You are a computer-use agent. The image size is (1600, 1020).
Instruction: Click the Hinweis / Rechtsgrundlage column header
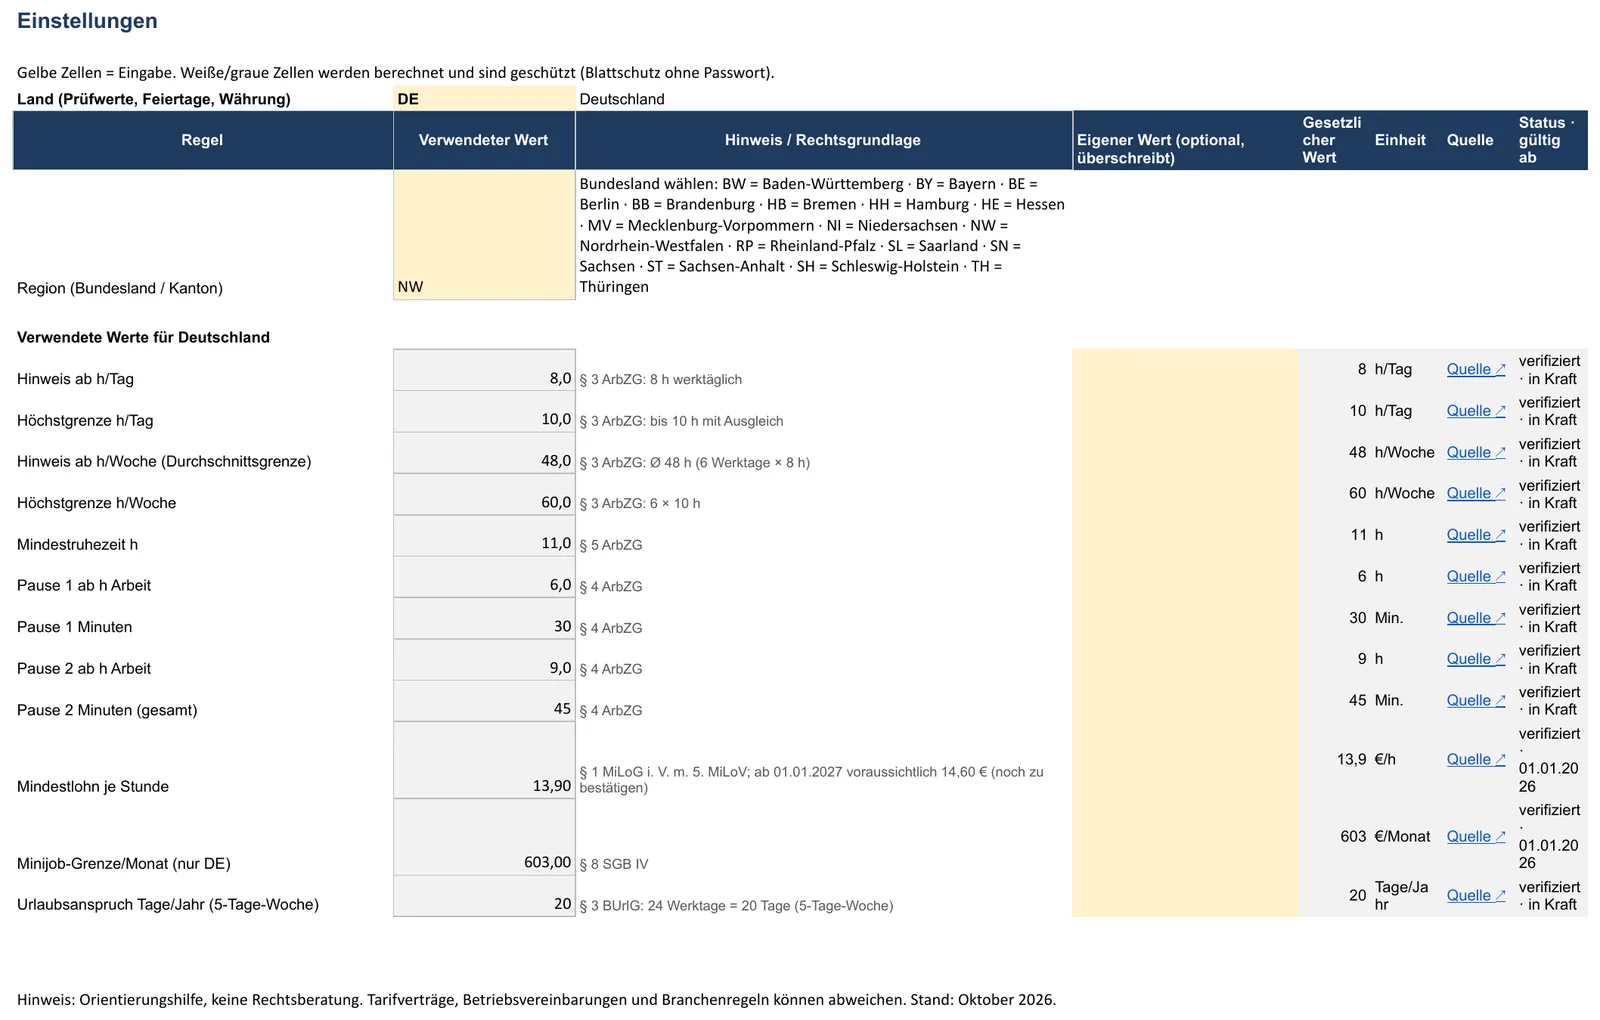[x=823, y=140]
